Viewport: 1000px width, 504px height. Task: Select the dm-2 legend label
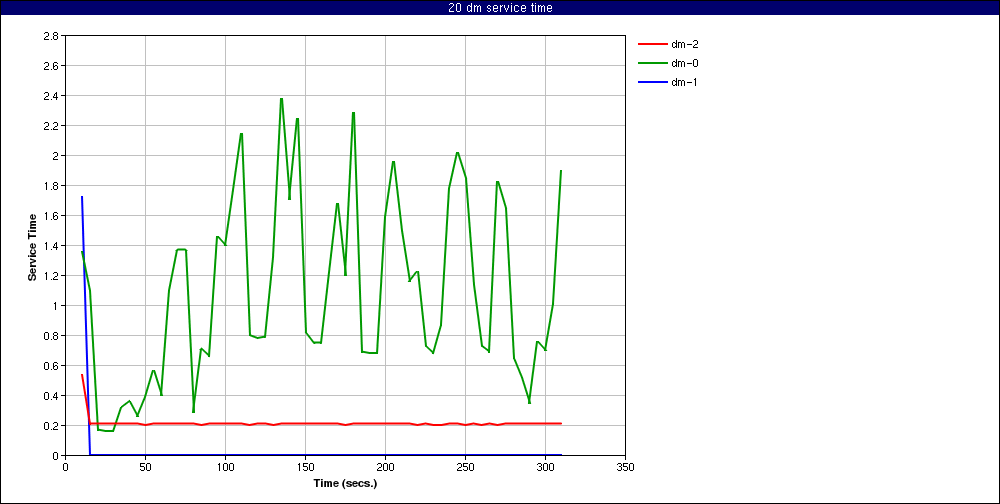[684, 44]
